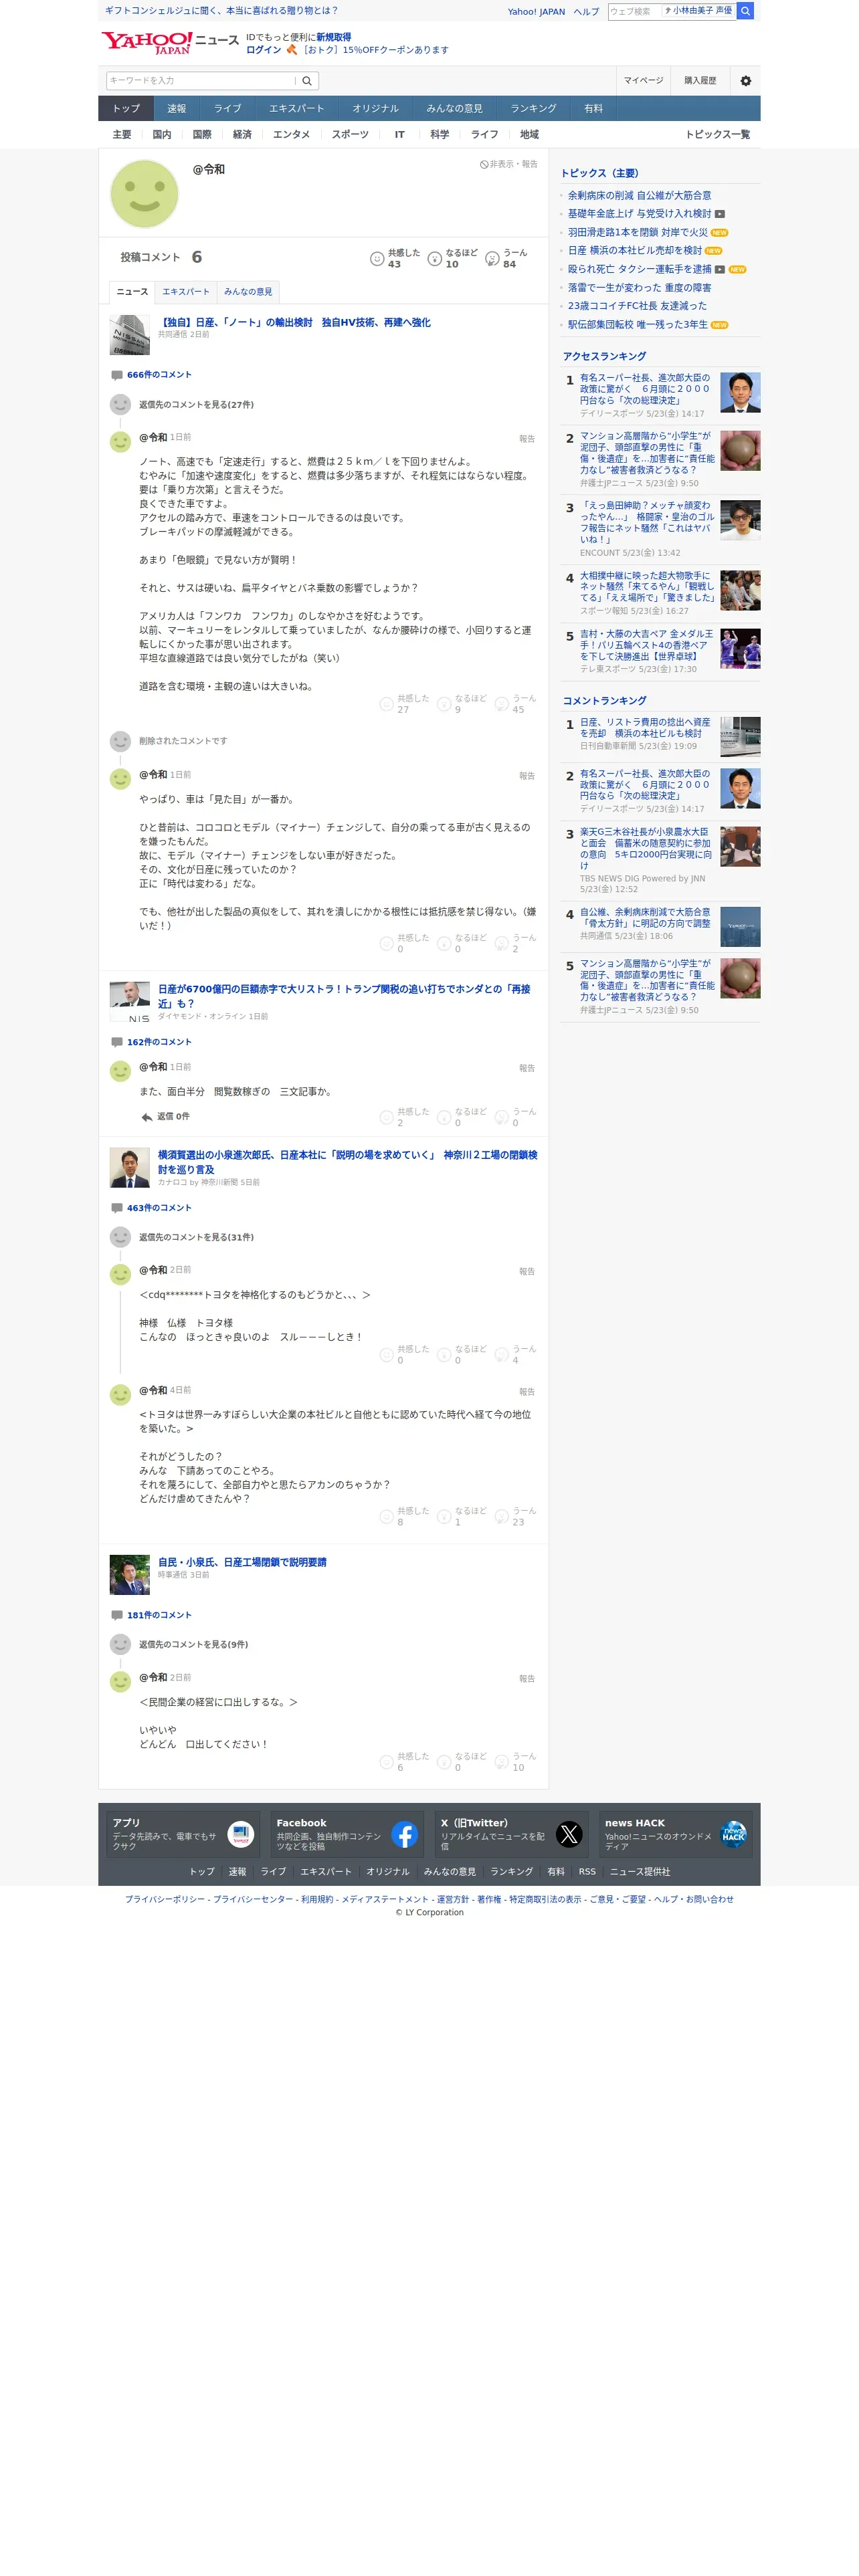
Task: Click the non-display icon by 非表示・報告
Action: coord(484,164)
